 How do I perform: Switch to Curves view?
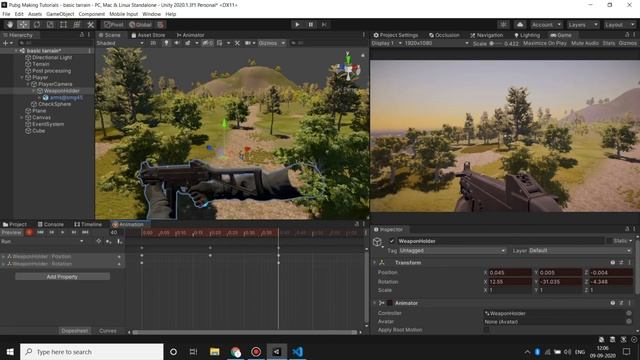[108, 331]
